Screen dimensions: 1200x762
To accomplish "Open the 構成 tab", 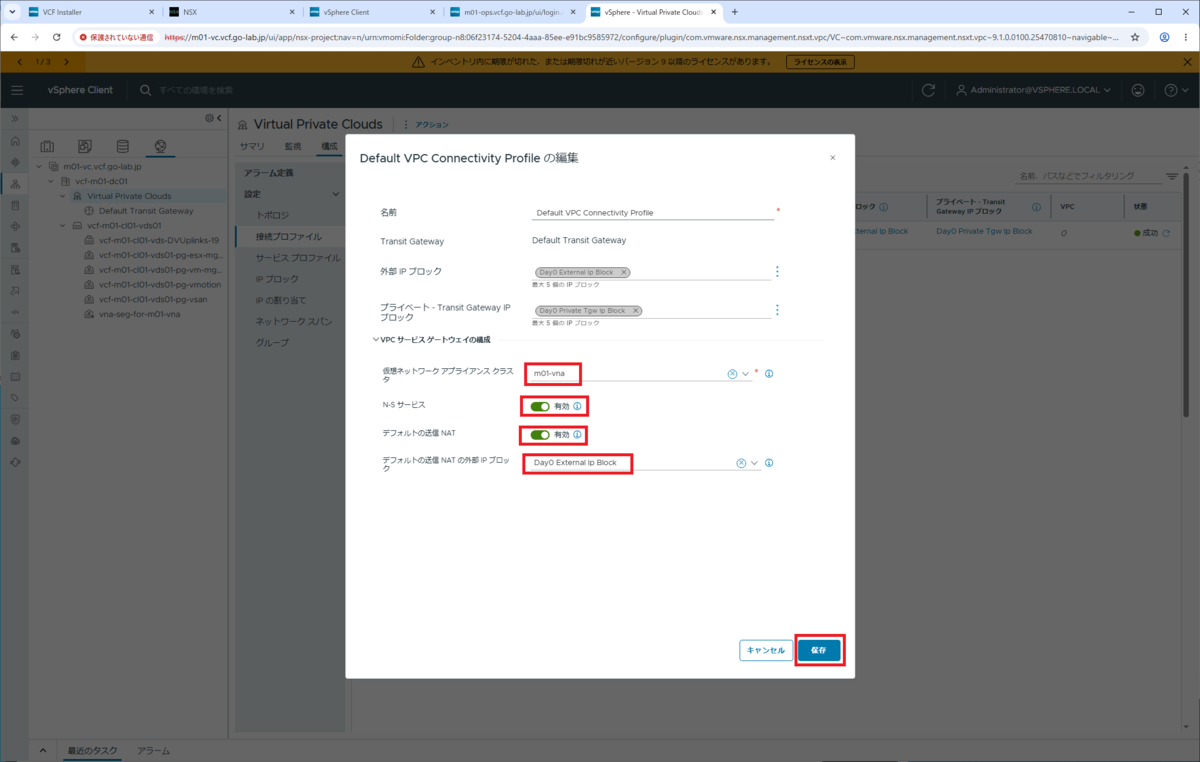I will tap(329, 146).
